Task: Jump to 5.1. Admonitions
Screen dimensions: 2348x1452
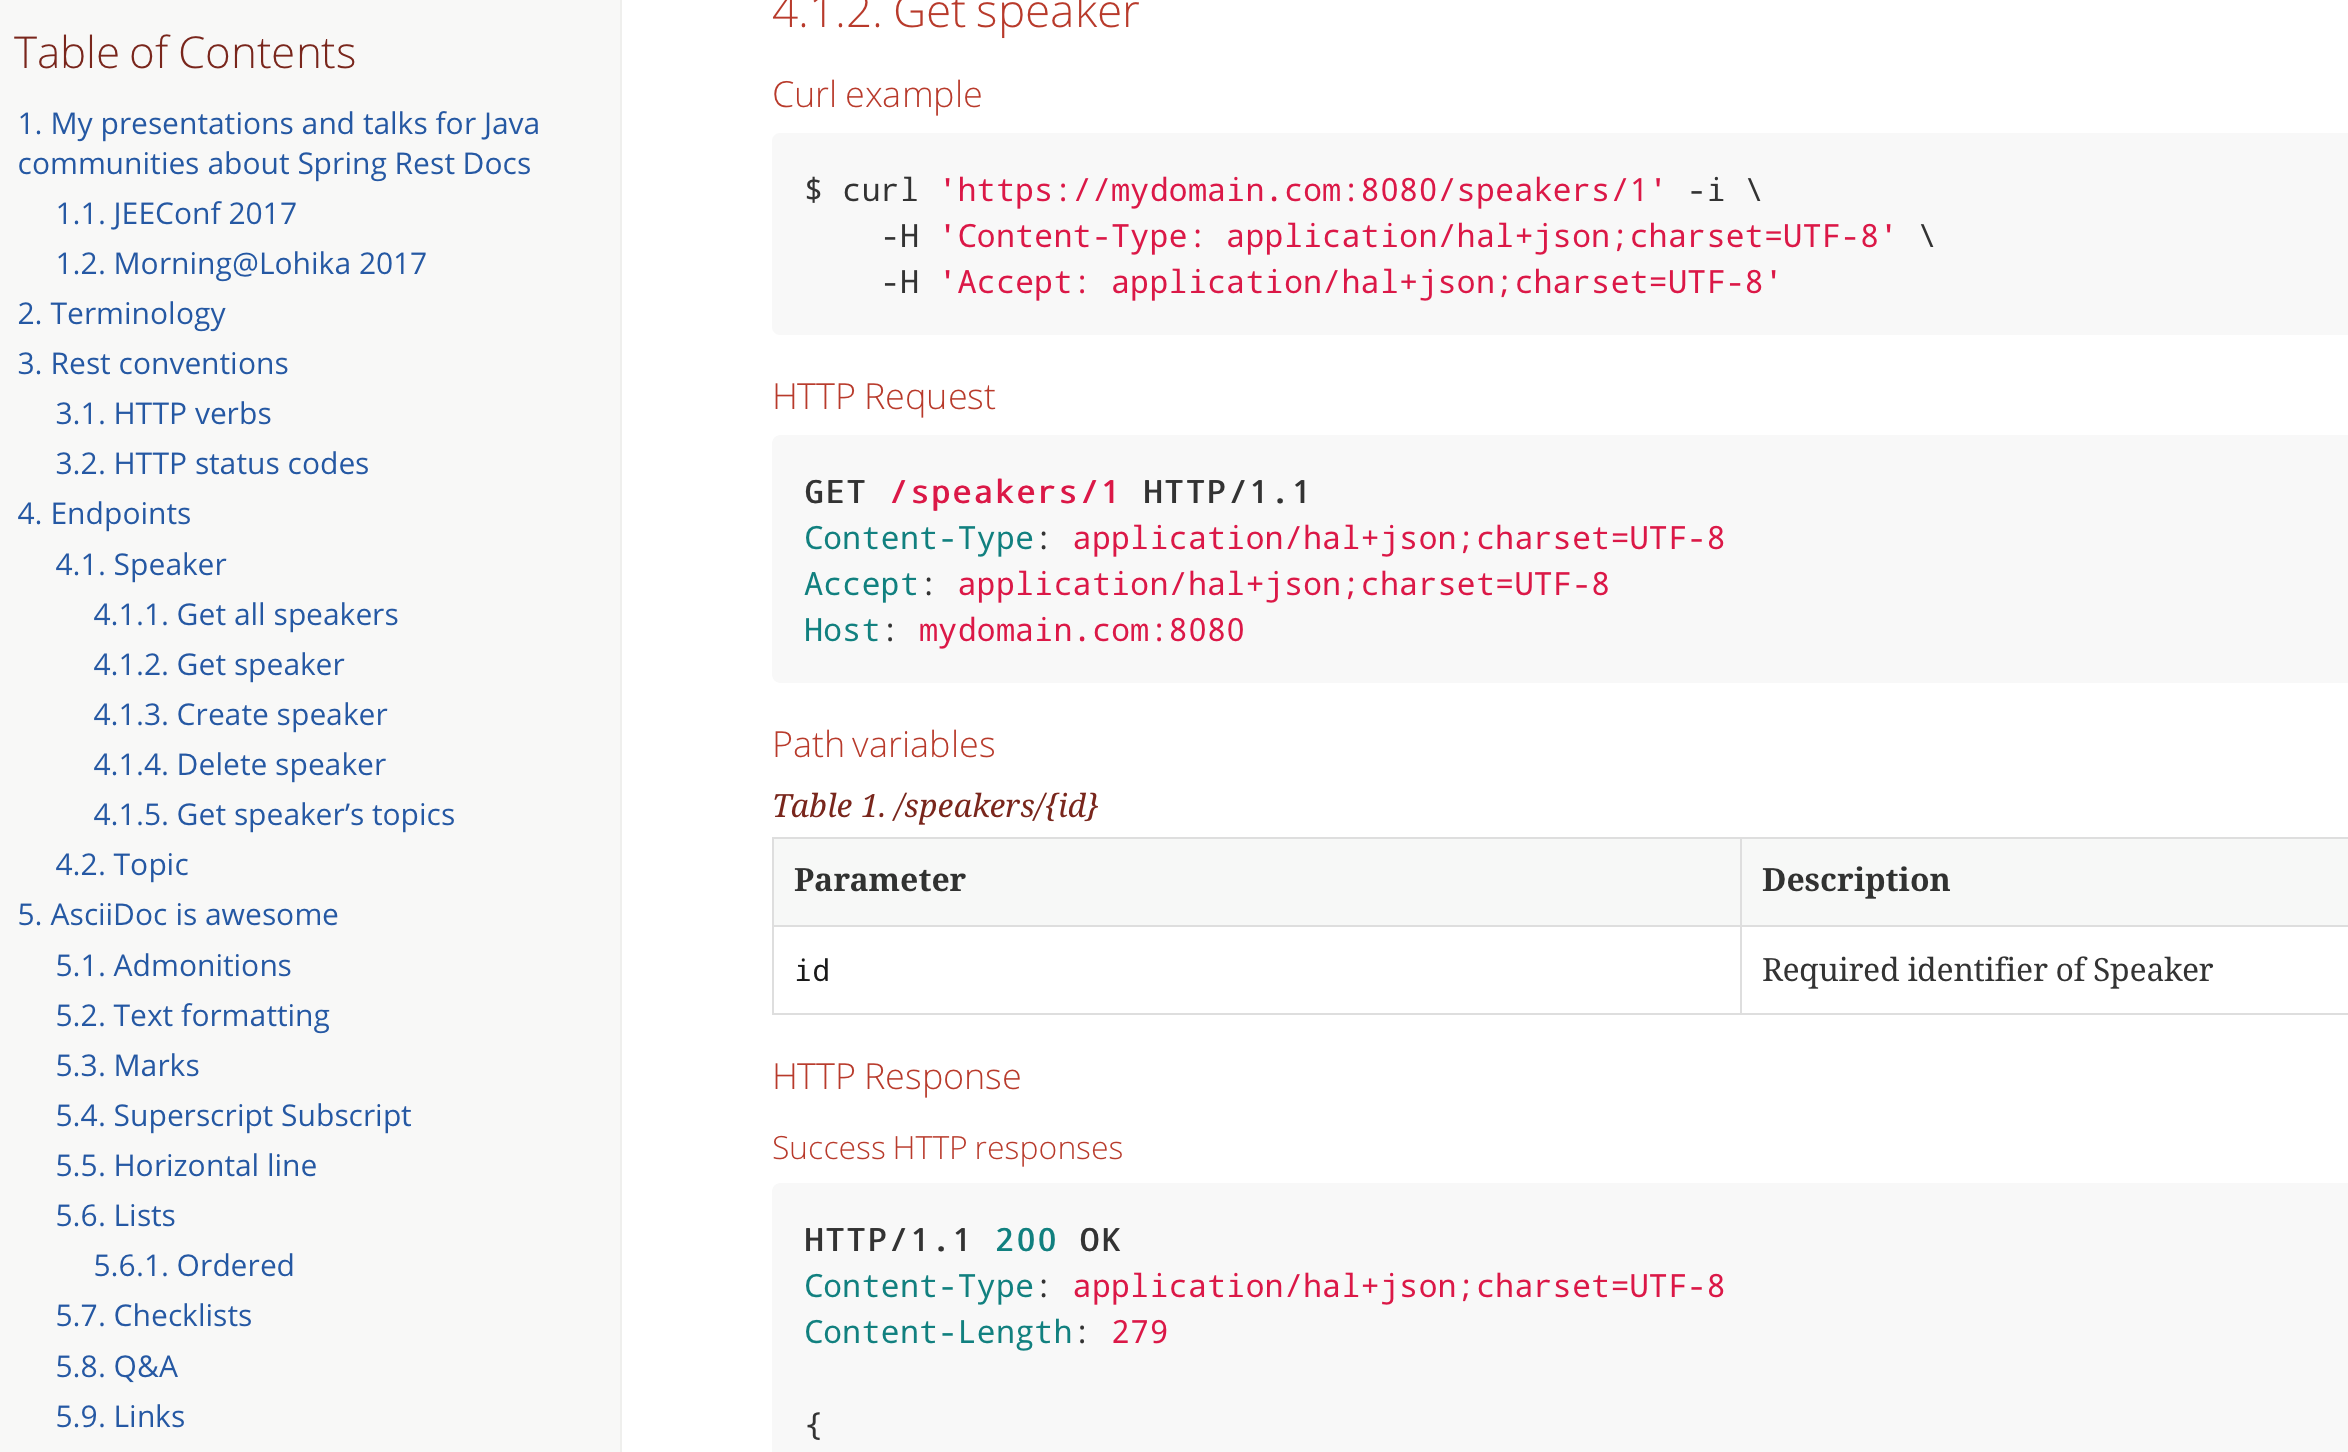Action: (174, 965)
